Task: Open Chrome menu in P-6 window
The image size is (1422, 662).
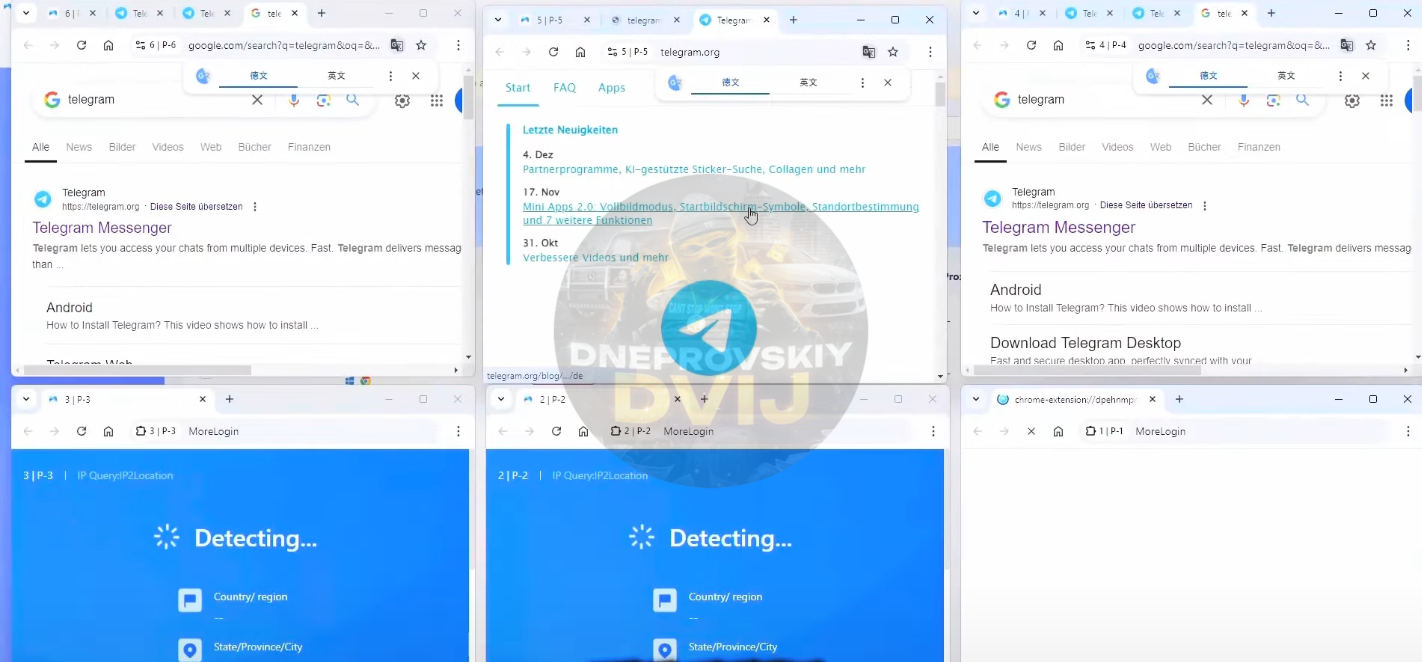Action: tap(458, 45)
